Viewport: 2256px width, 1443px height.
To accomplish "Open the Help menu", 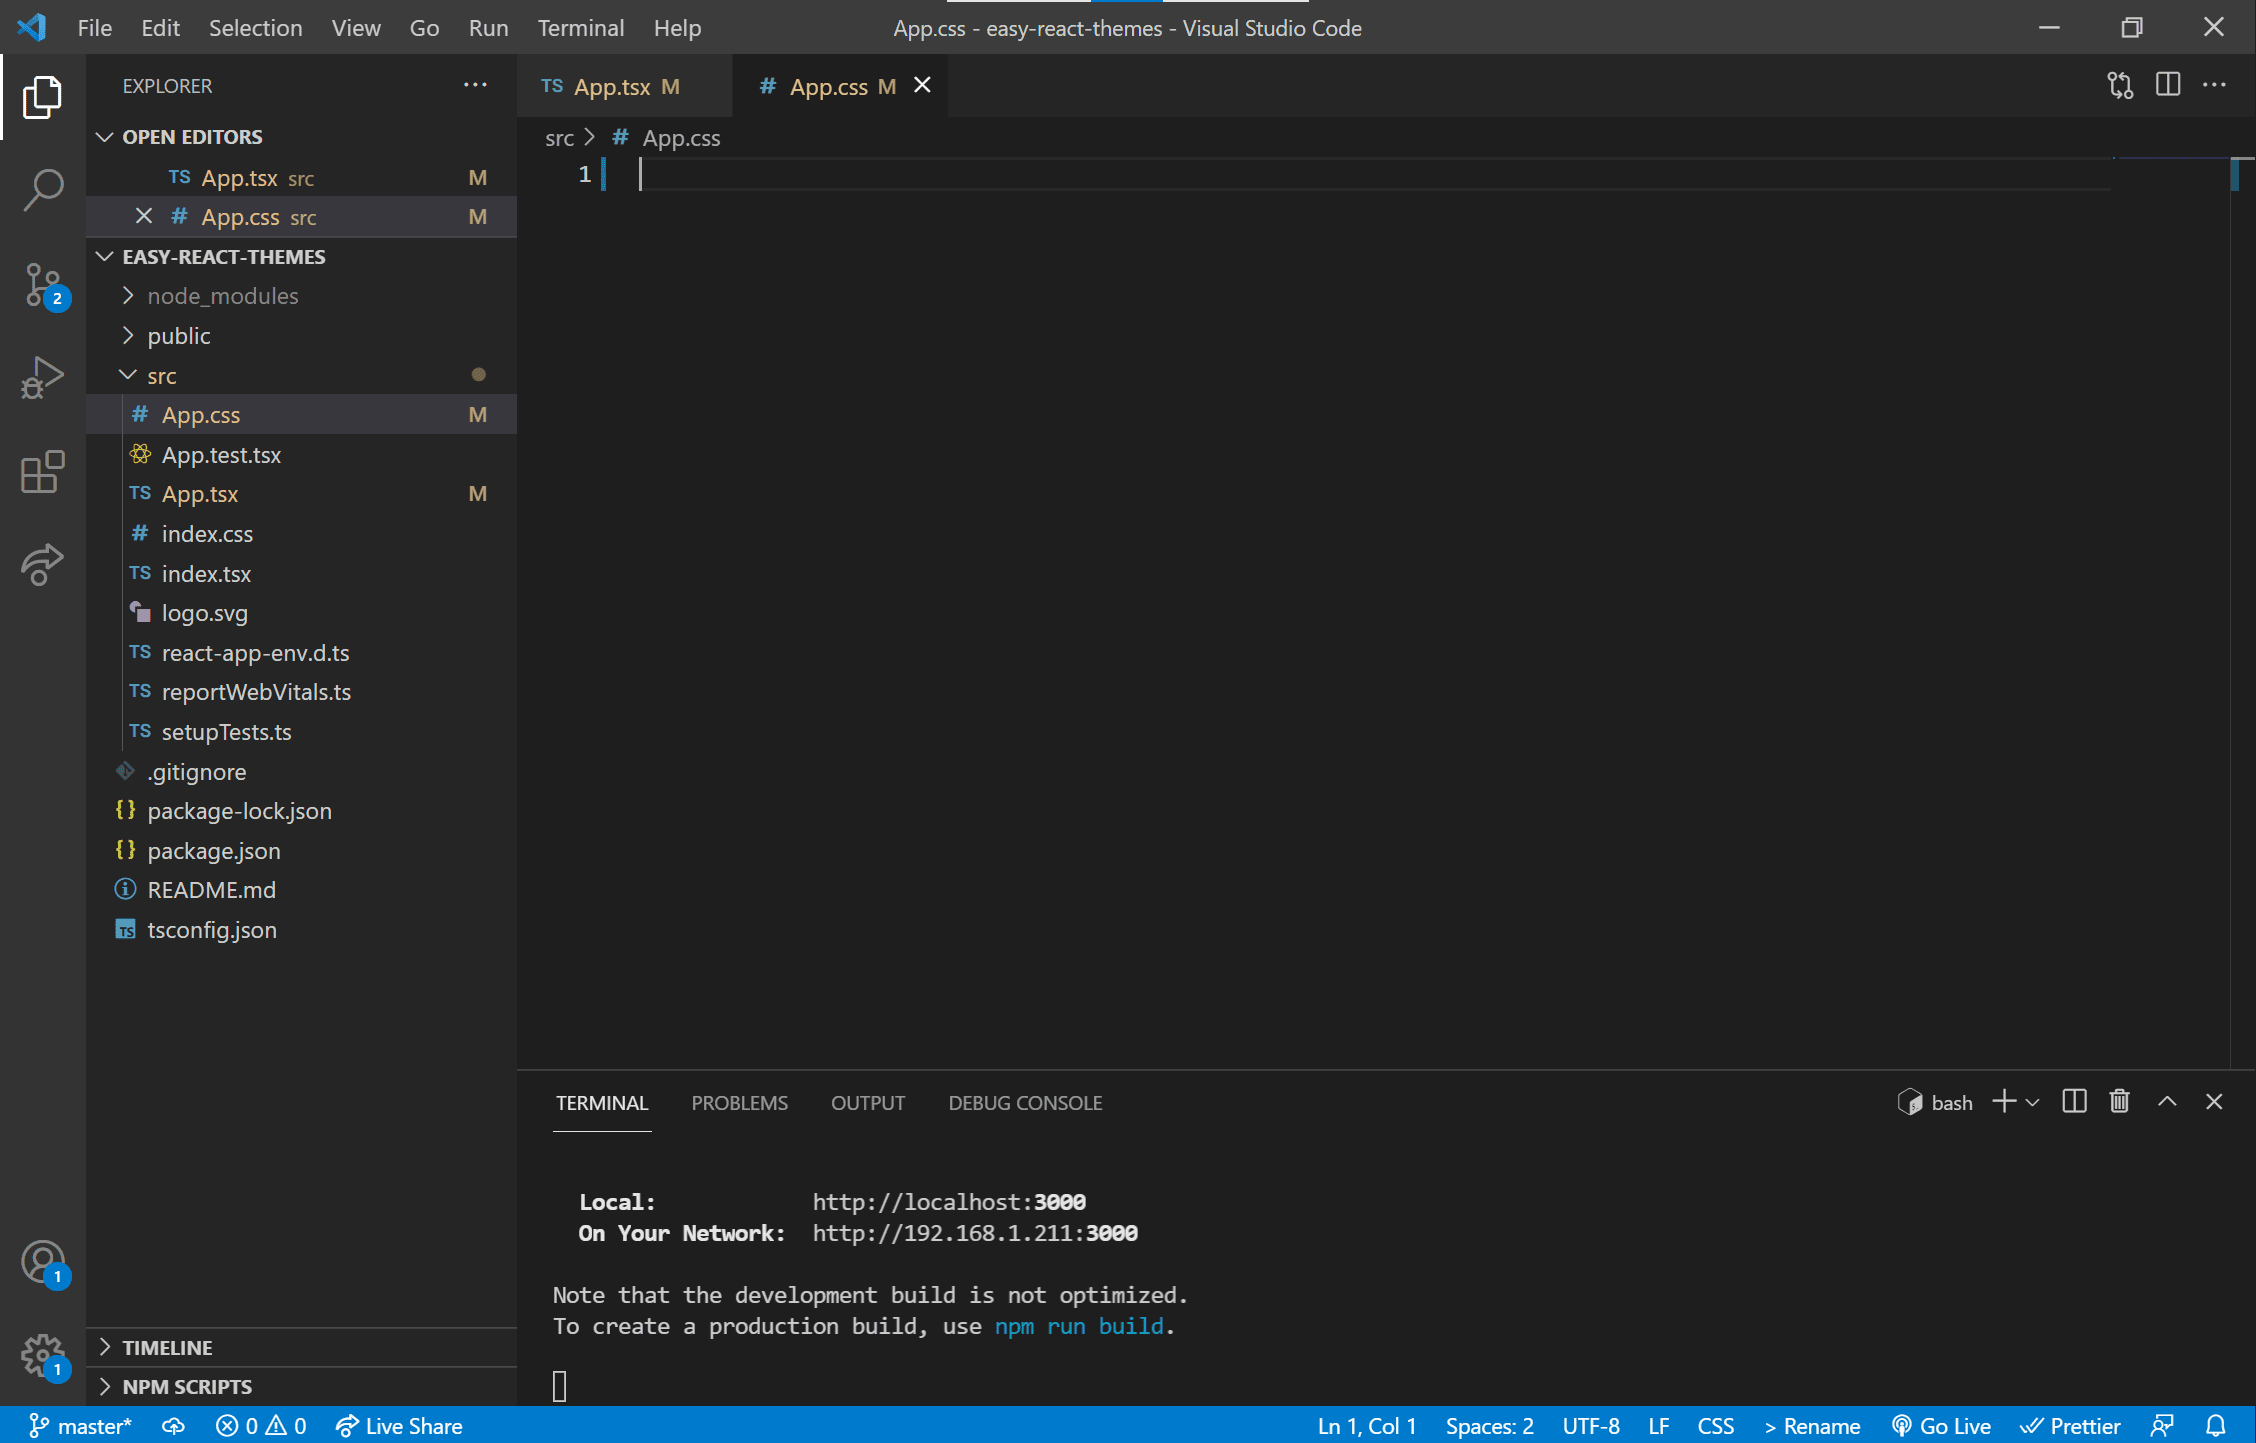I will (677, 28).
